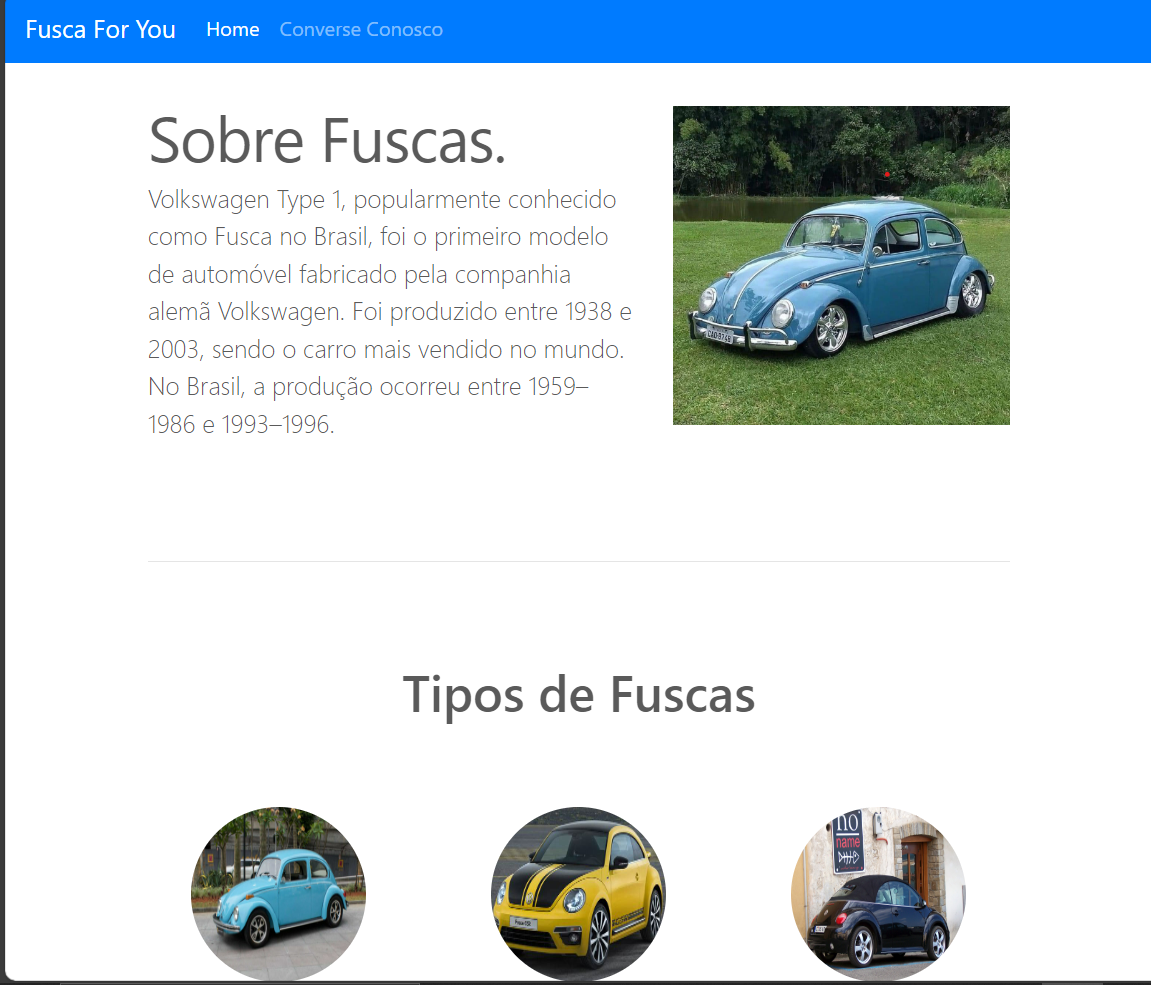Select the black convertible Beetle round thumbnail
The image size is (1151, 985).
879,893
